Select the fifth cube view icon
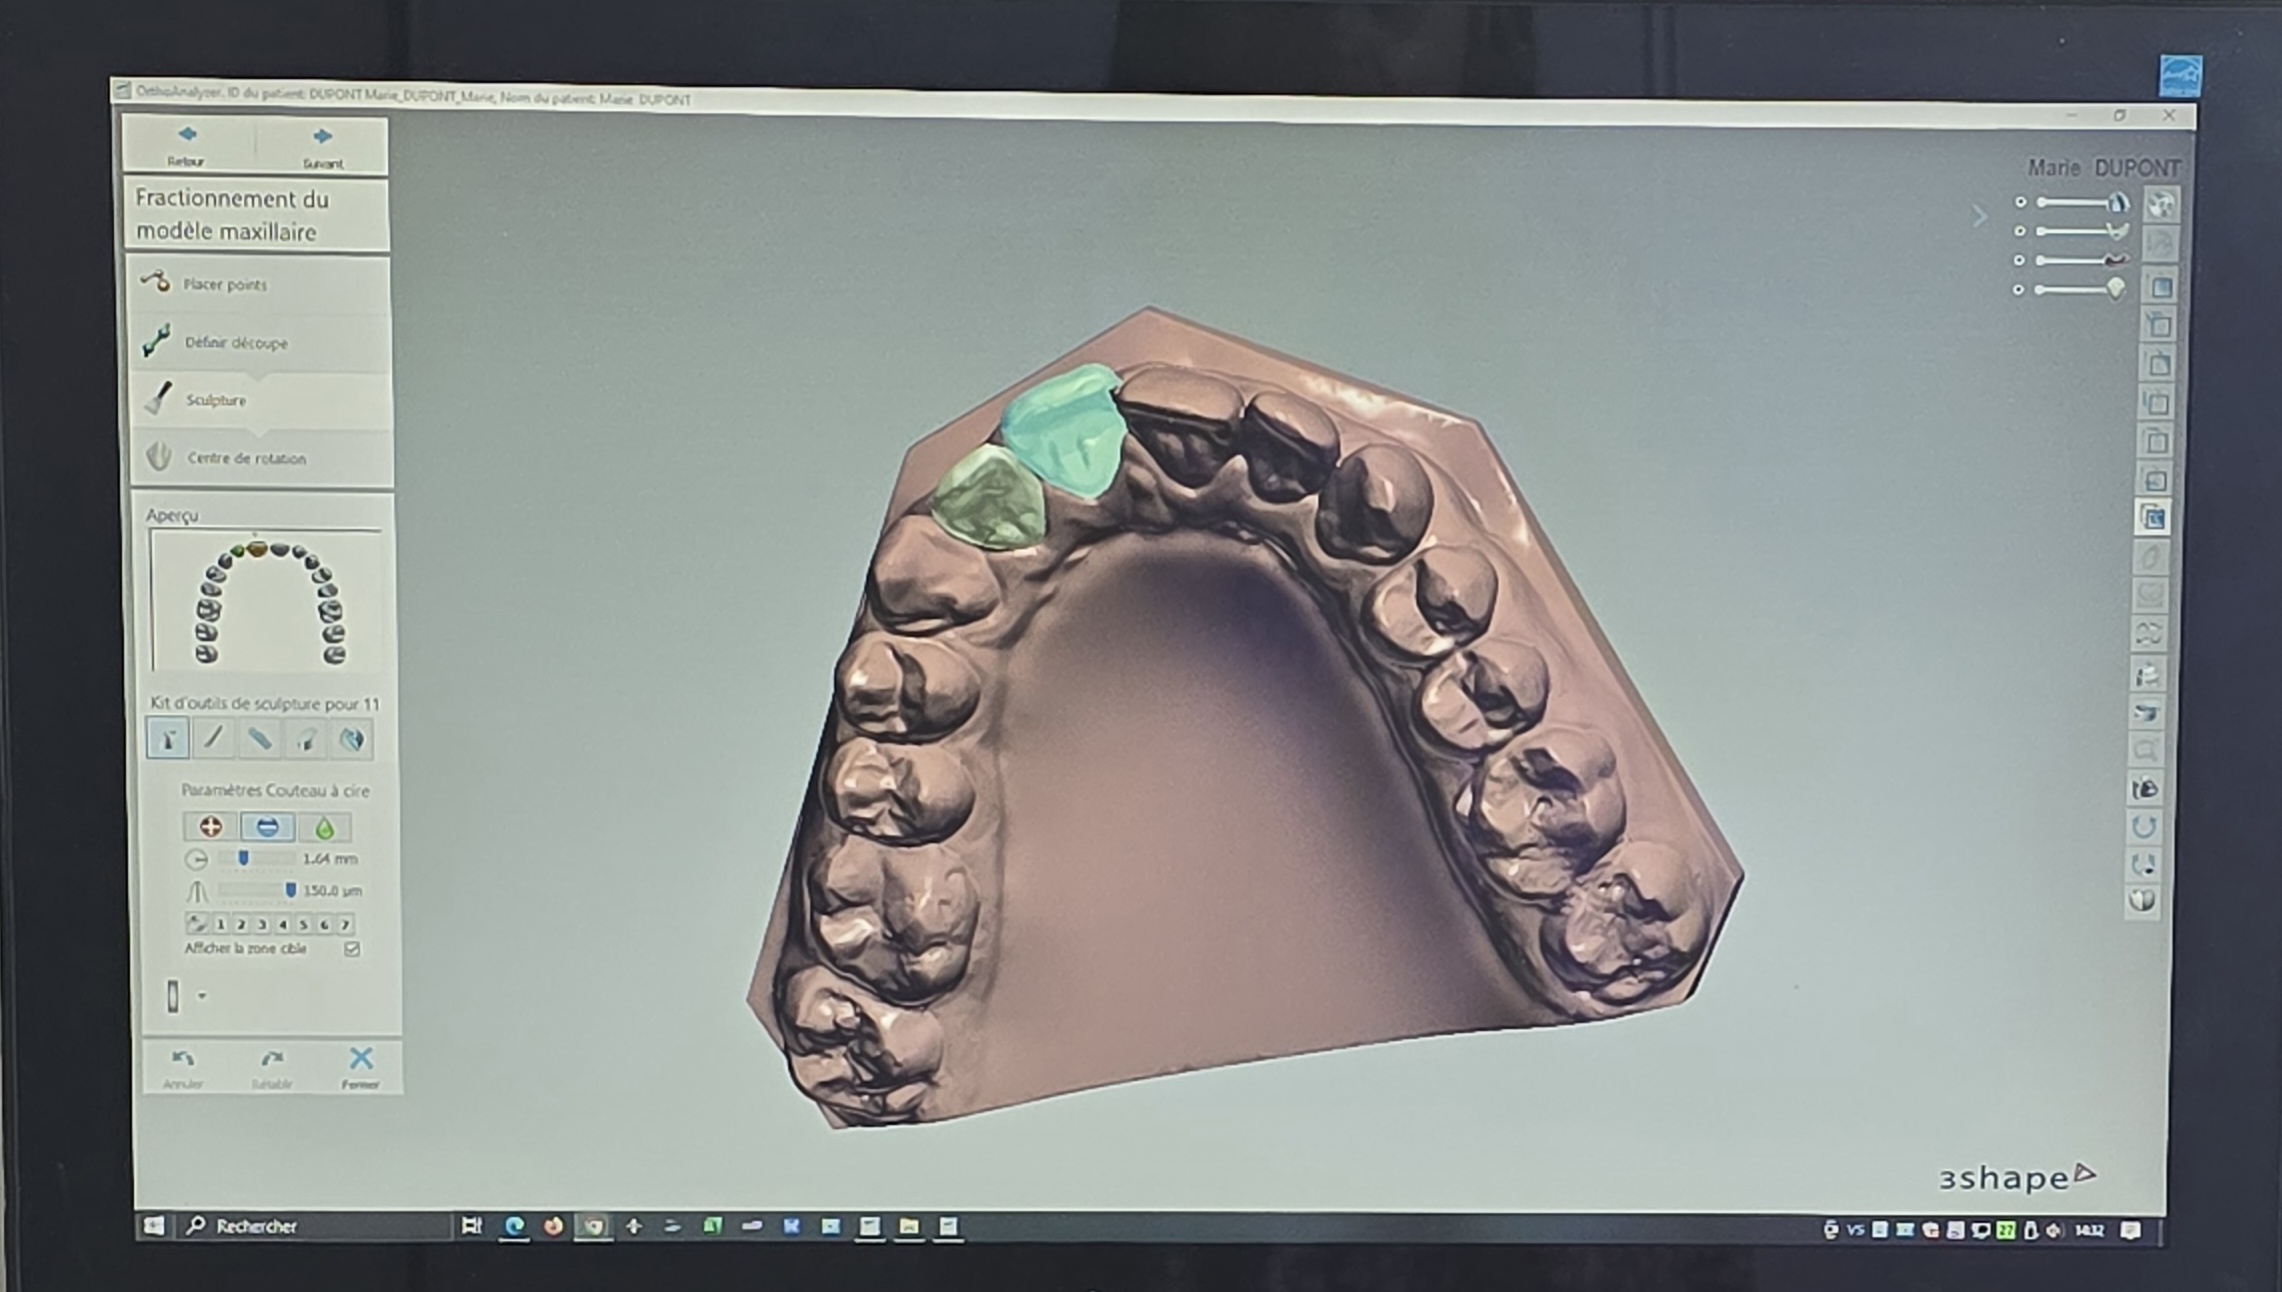Image resolution: width=2282 pixels, height=1292 pixels. (x=2157, y=441)
